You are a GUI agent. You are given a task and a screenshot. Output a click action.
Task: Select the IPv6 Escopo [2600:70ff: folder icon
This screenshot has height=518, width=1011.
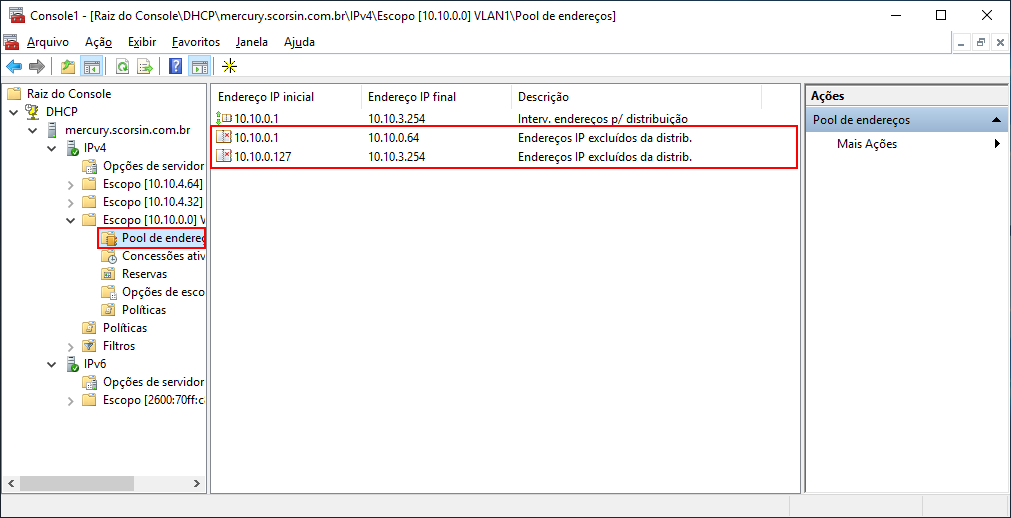click(90, 400)
